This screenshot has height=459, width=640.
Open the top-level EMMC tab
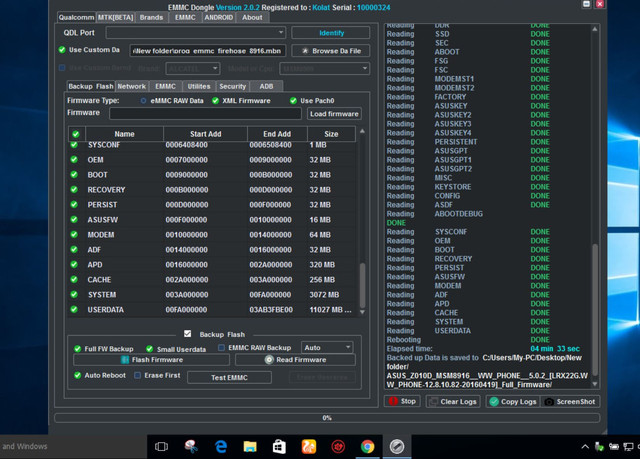(185, 17)
